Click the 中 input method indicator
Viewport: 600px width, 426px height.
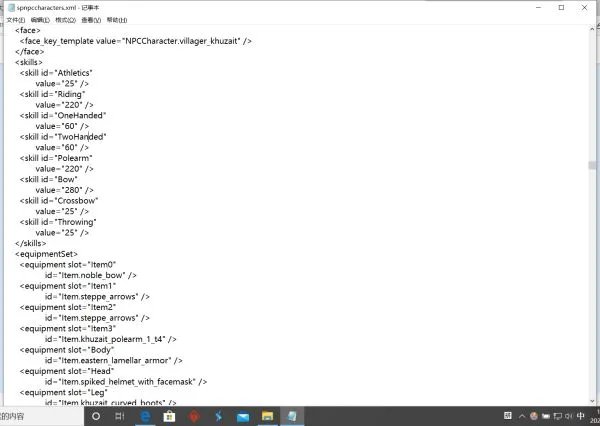click(x=581, y=415)
